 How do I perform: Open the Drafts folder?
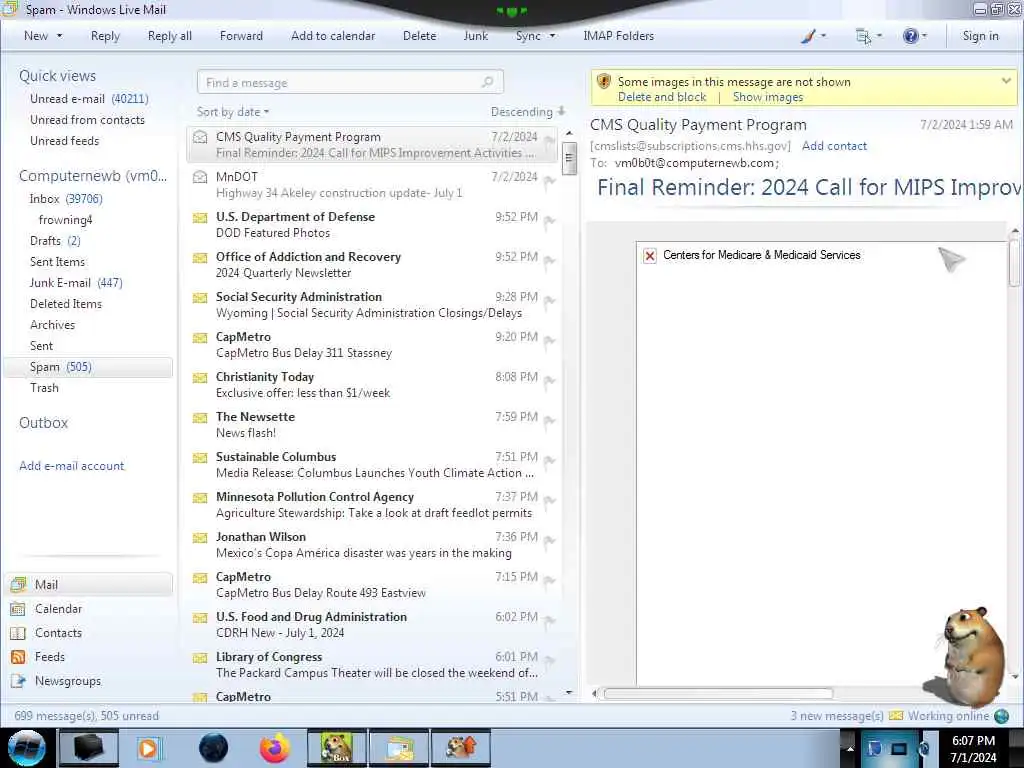55,241
